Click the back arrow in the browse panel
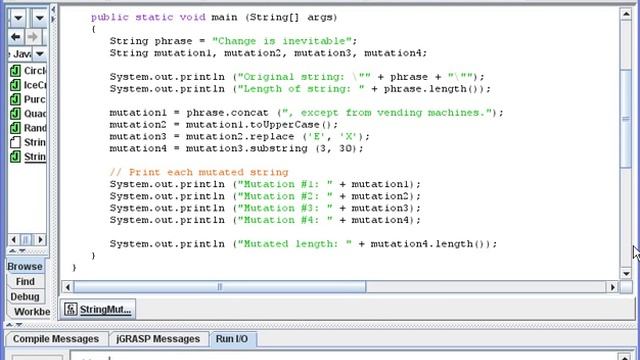 pos(16,37)
